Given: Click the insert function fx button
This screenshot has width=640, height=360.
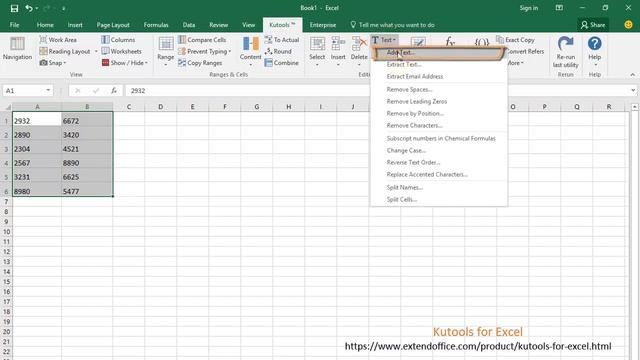Looking at the screenshot, I should point(114,91).
